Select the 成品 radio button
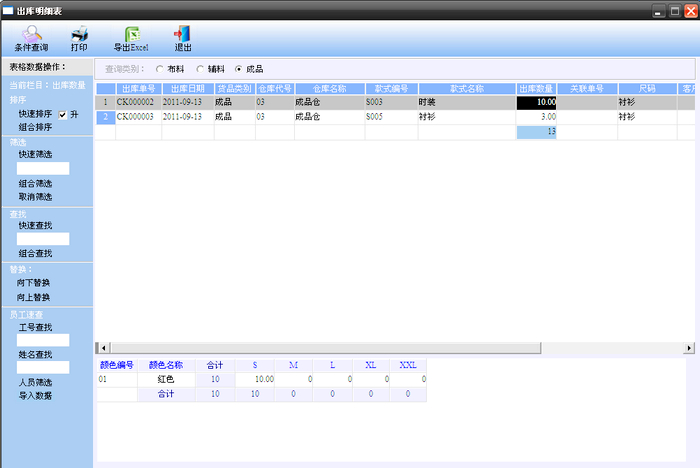Image resolution: width=700 pixels, height=468 pixels. point(237,69)
